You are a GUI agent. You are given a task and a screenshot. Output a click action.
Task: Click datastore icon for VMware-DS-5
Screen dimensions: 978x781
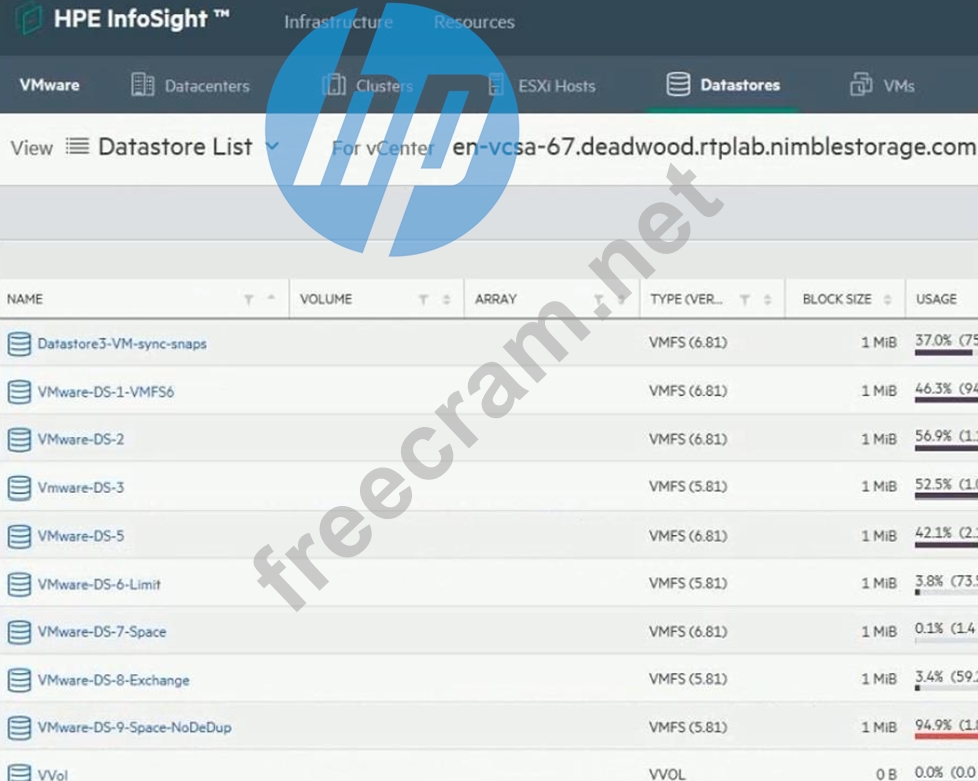click(19, 536)
